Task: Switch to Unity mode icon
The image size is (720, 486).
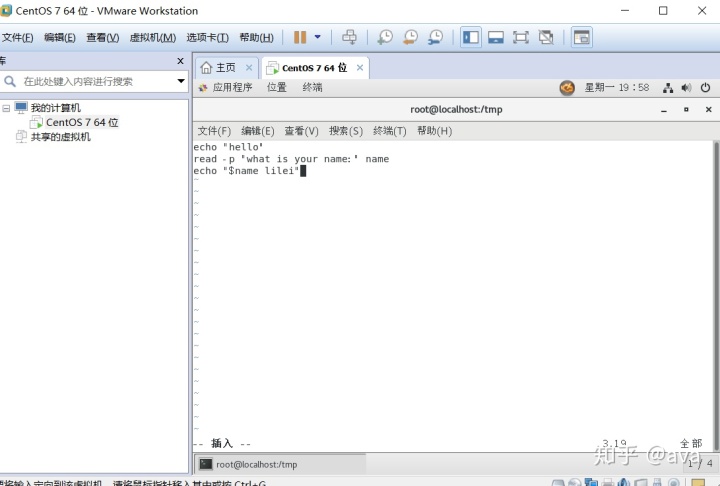Action: (x=546, y=37)
